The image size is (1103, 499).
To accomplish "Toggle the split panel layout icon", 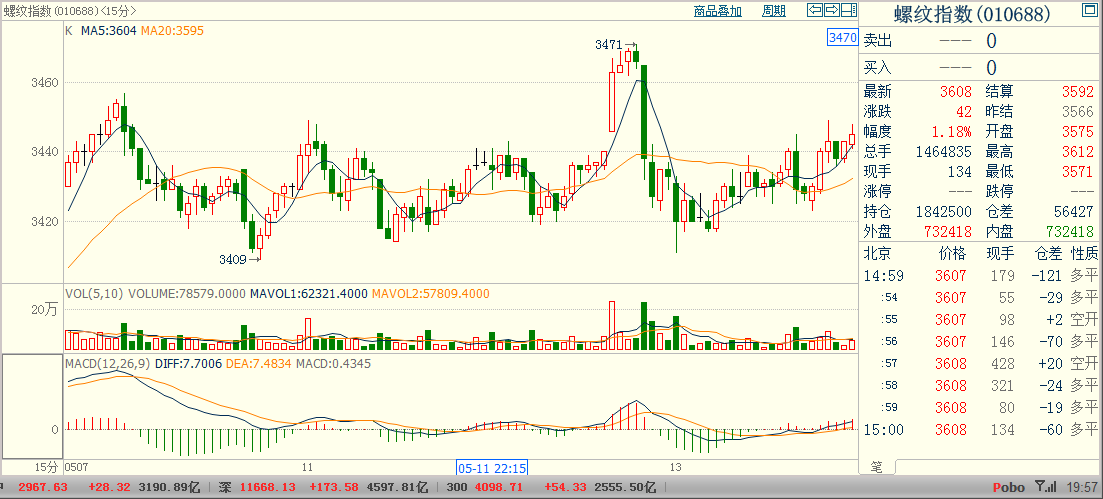I will pyautogui.click(x=849, y=10).
